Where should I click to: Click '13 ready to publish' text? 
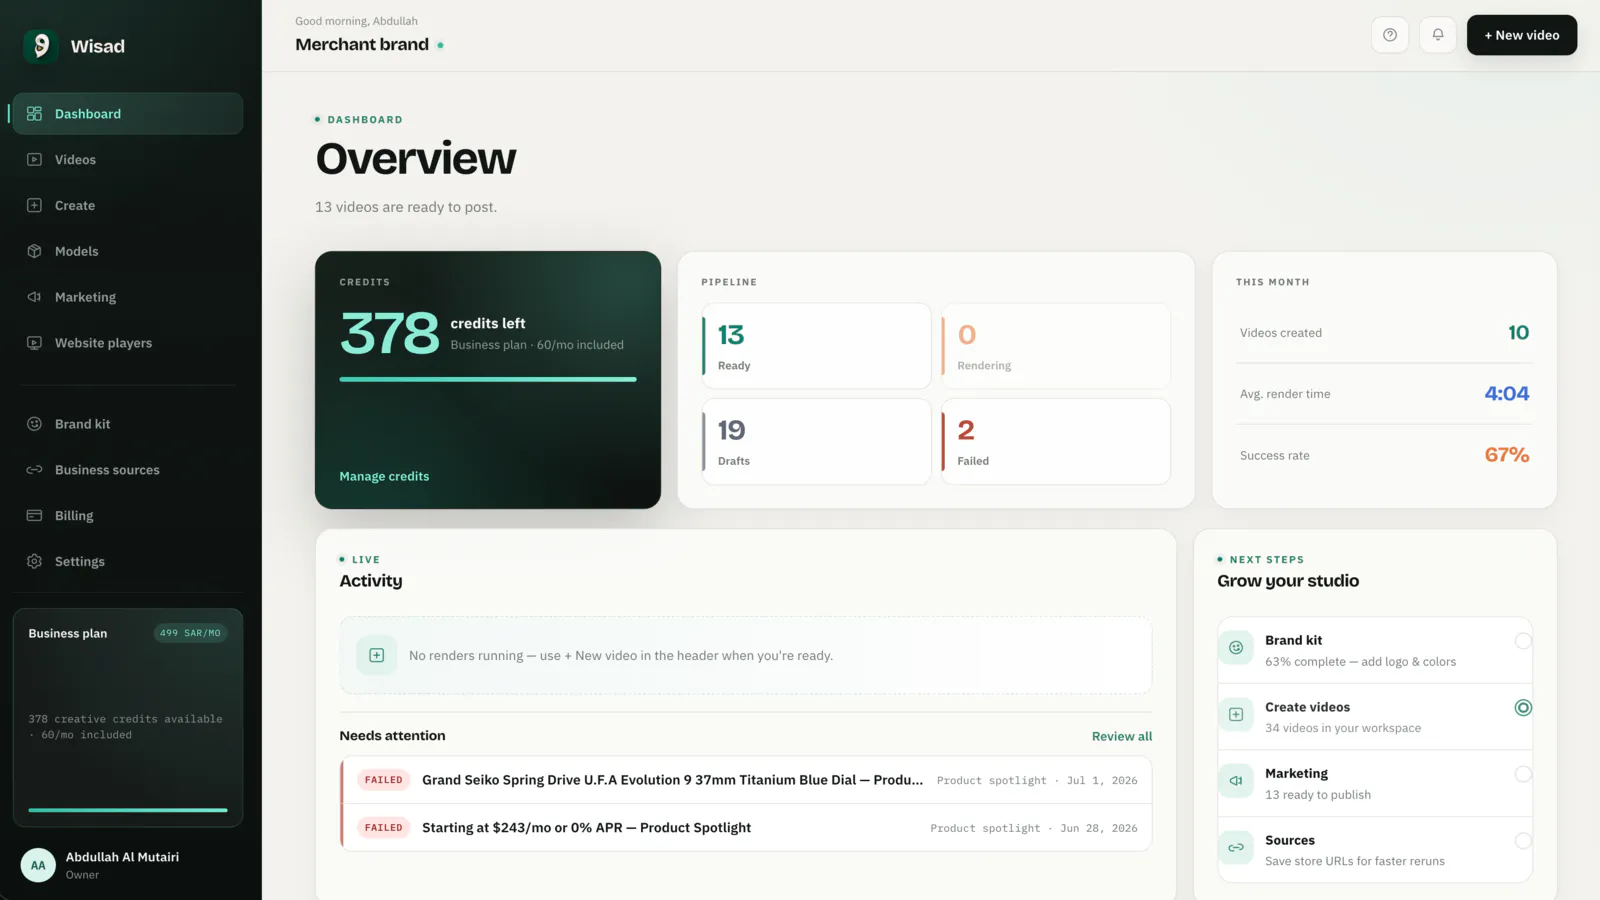pos(1318,795)
